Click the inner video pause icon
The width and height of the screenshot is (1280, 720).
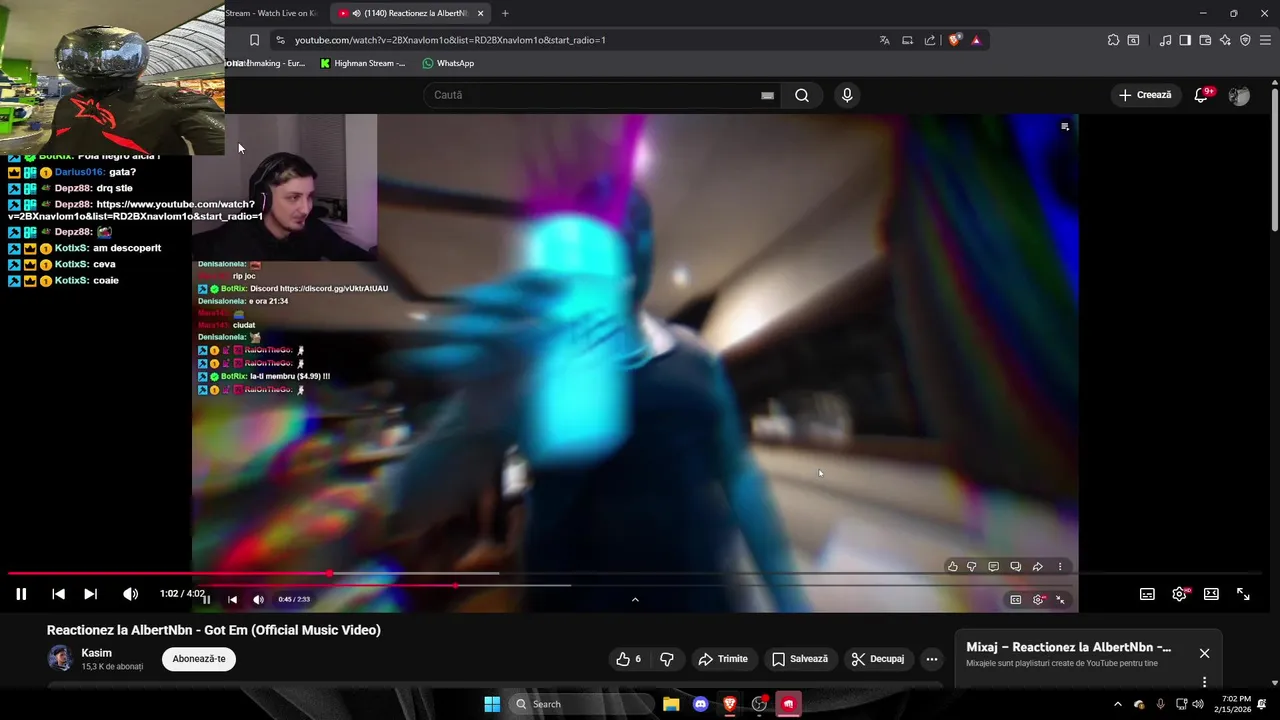(207, 599)
